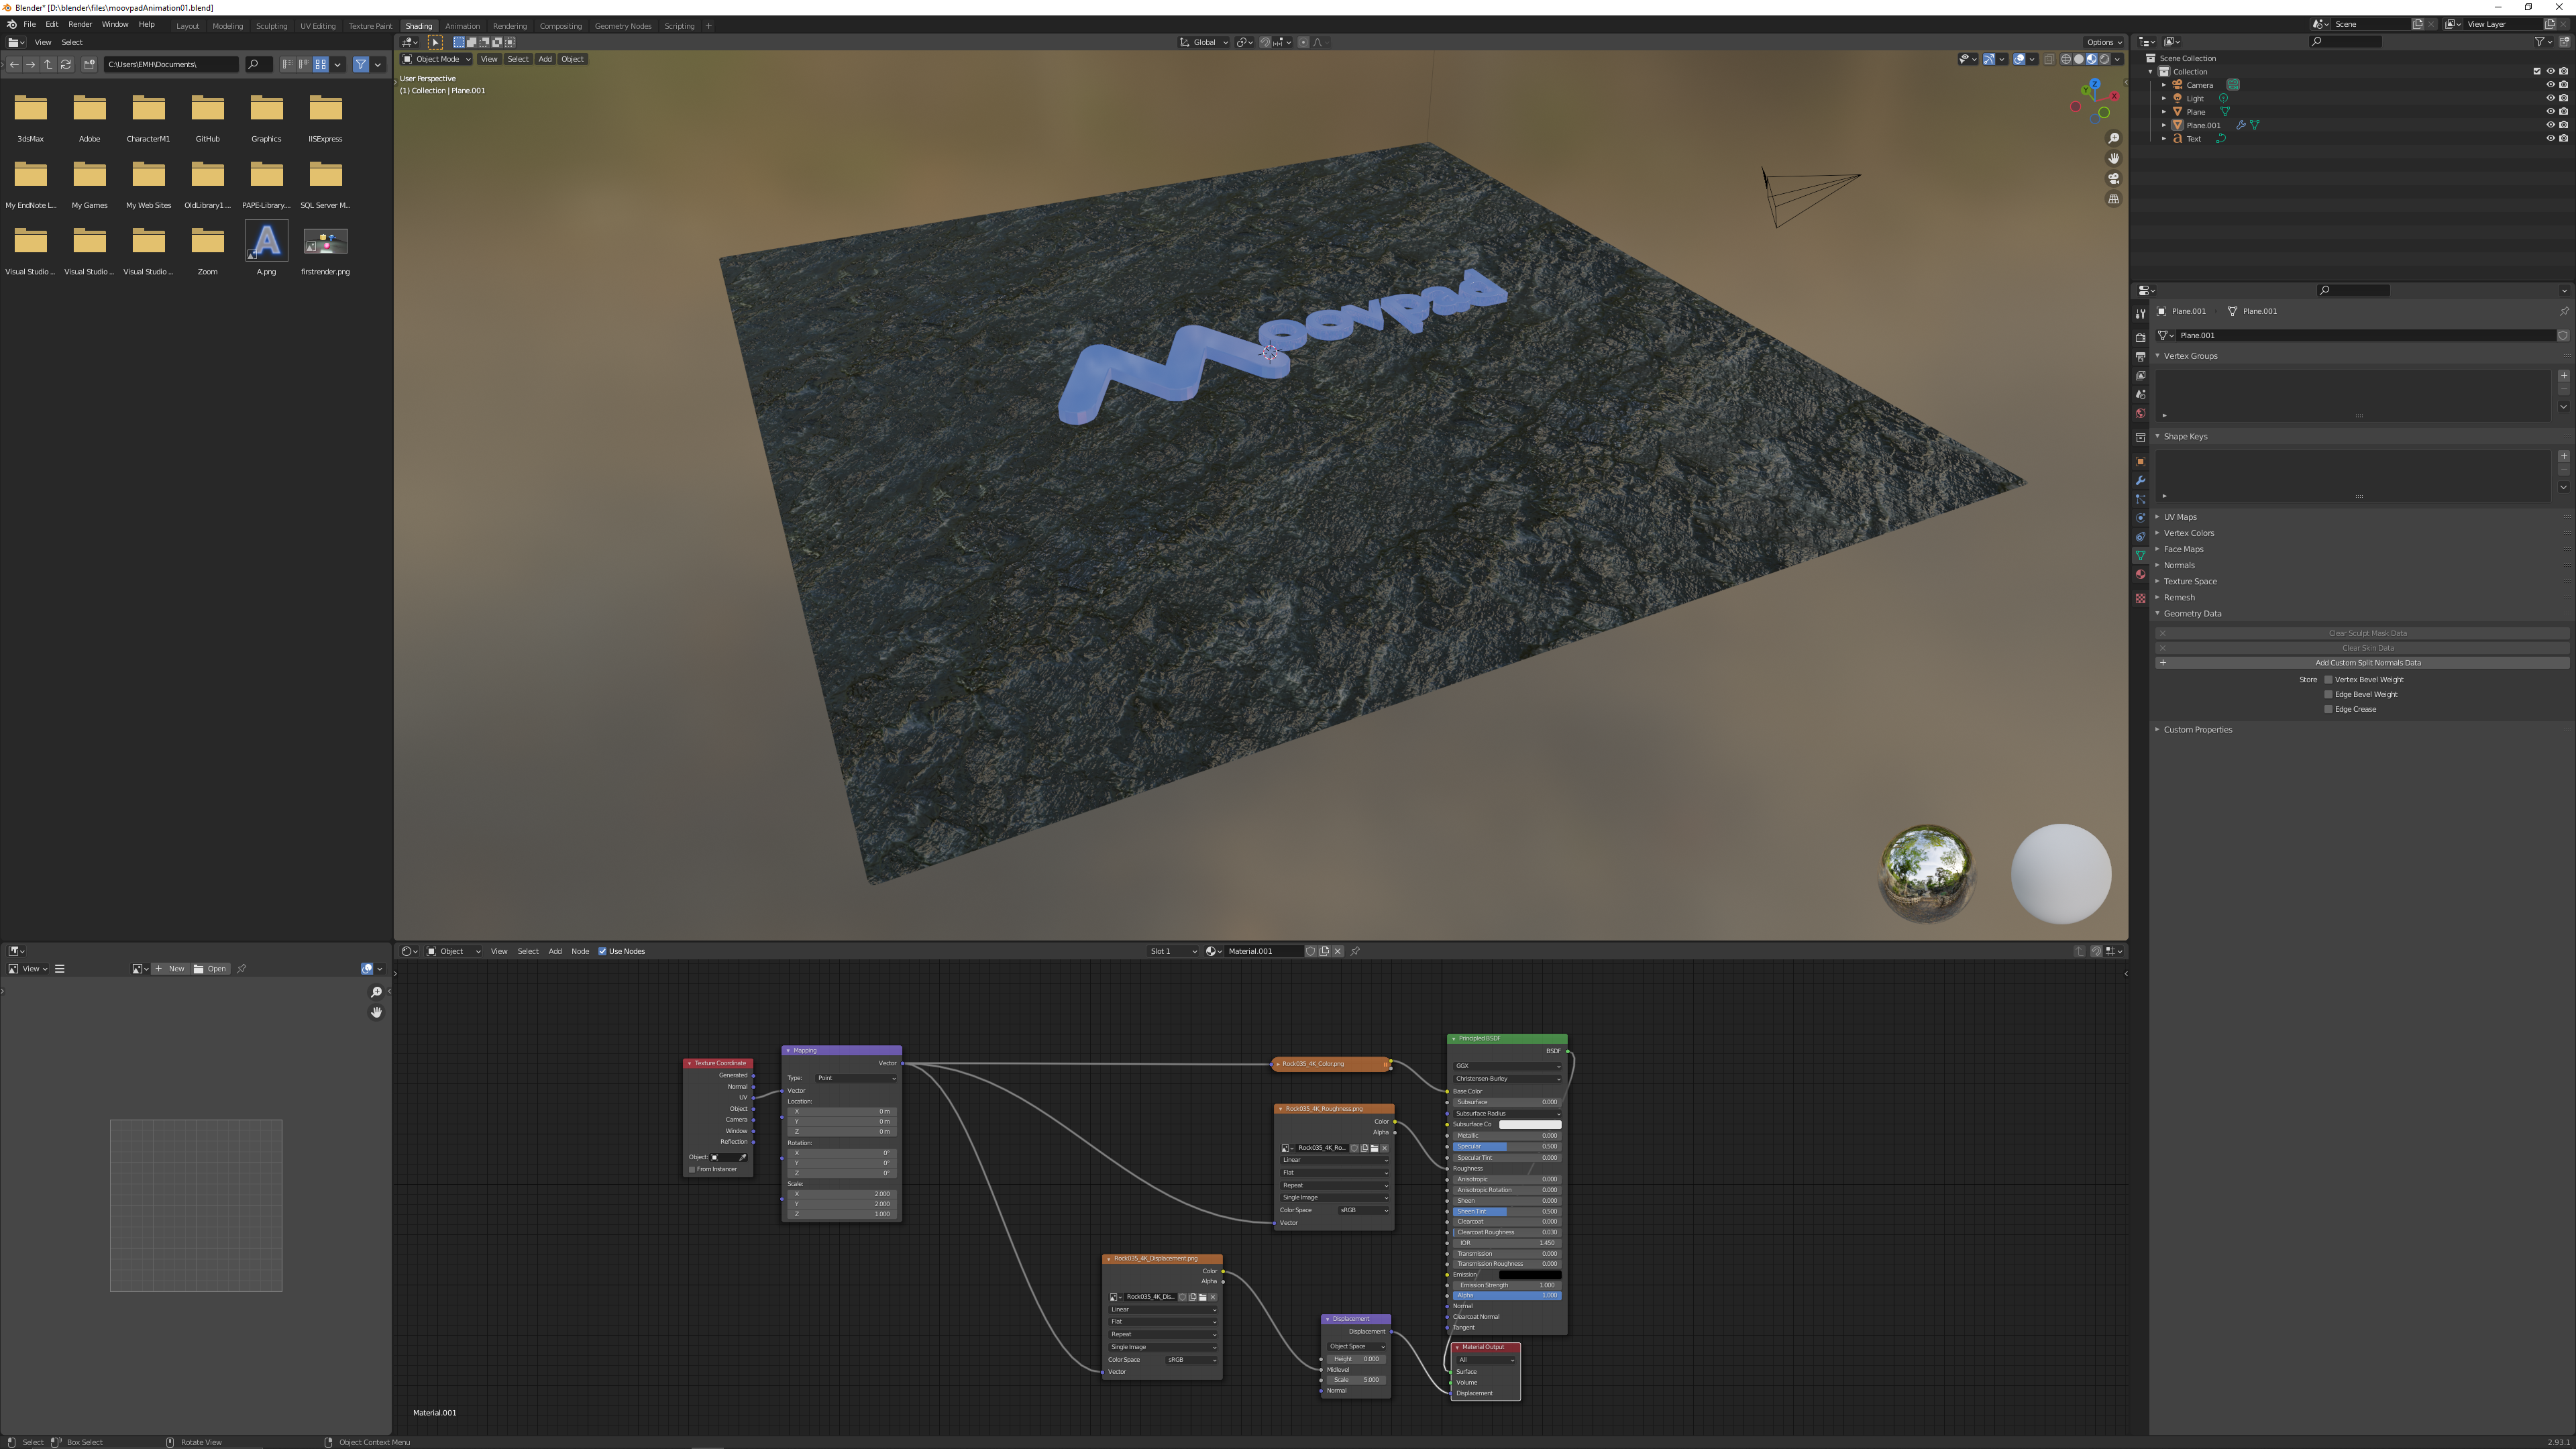Click the pin icon in properties editor

(x=2564, y=311)
